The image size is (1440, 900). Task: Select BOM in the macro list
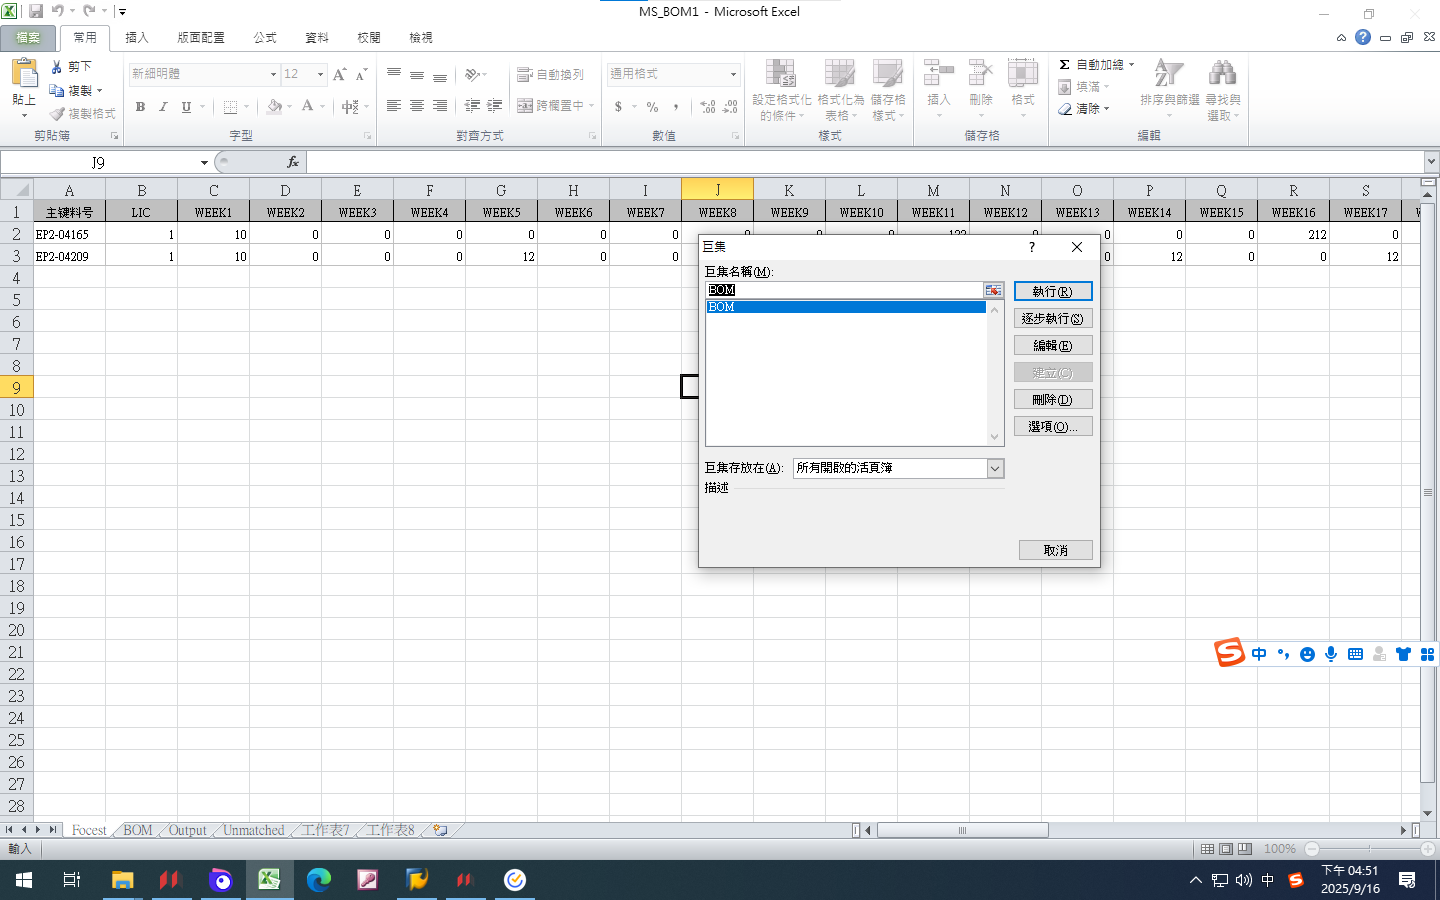click(x=845, y=307)
